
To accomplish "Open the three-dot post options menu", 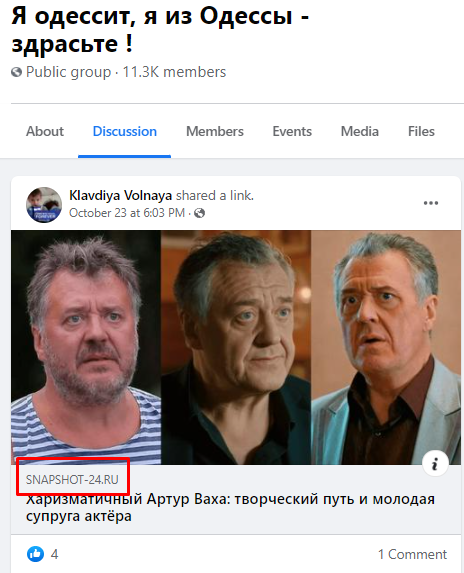I will [x=430, y=203].
